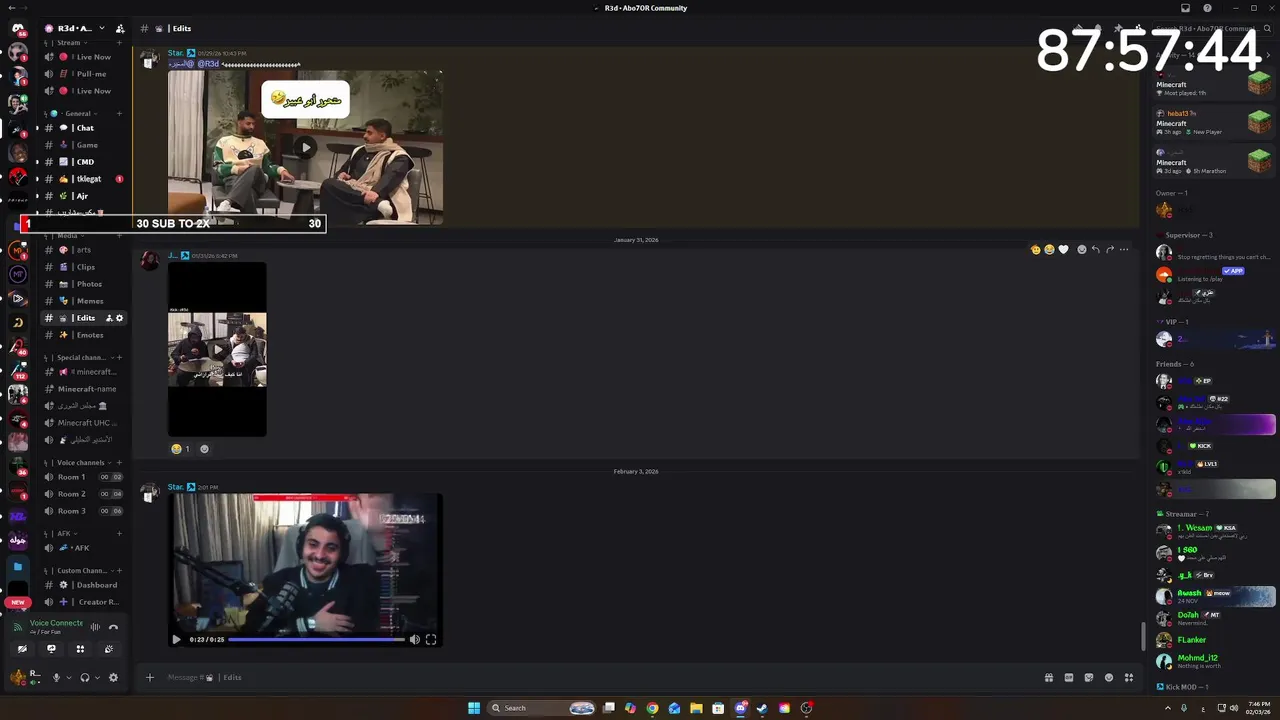Toggle headphone deafen
This screenshot has width=1280, height=720.
click(x=84, y=677)
